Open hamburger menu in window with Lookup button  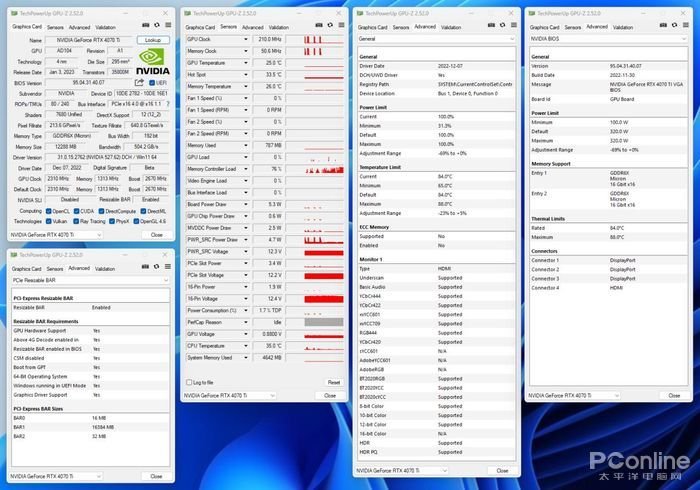coord(168,25)
